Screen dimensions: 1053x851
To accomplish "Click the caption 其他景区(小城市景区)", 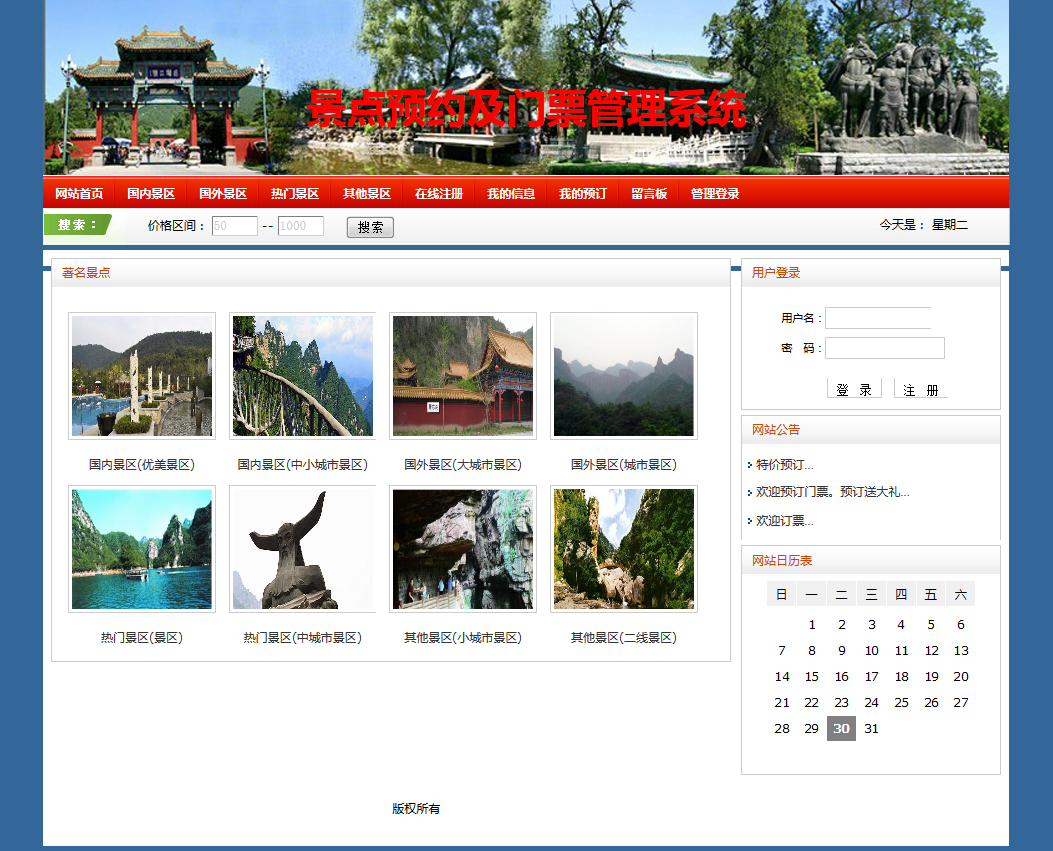I will pos(463,637).
